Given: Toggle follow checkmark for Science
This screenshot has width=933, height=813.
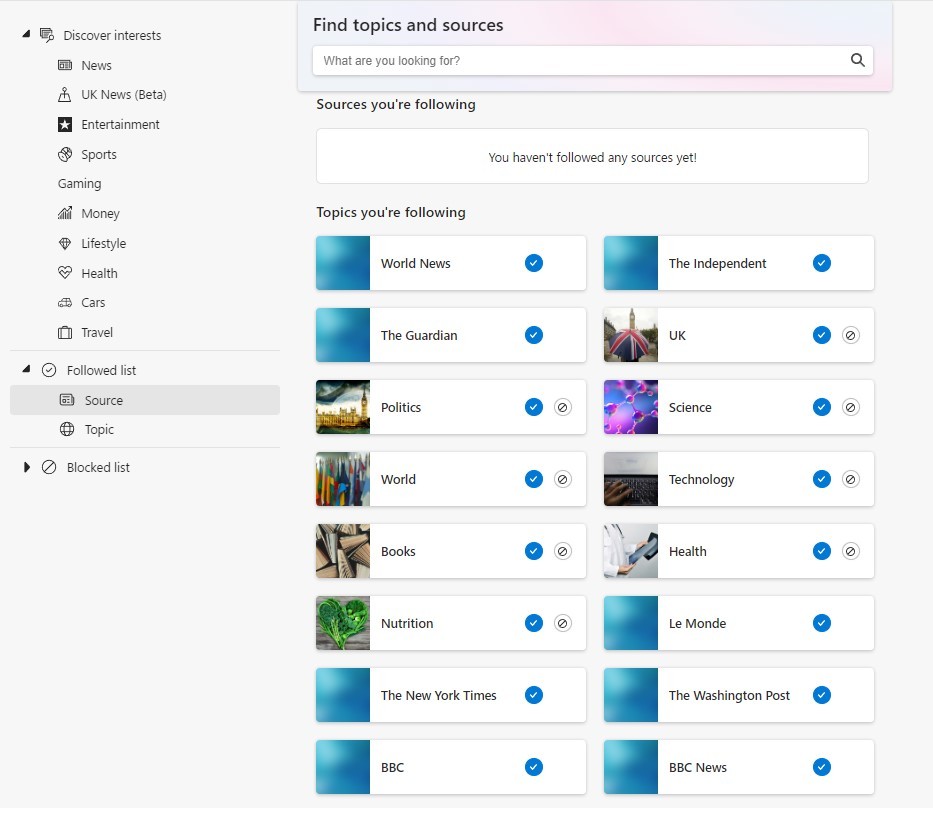Looking at the screenshot, I should 822,407.
